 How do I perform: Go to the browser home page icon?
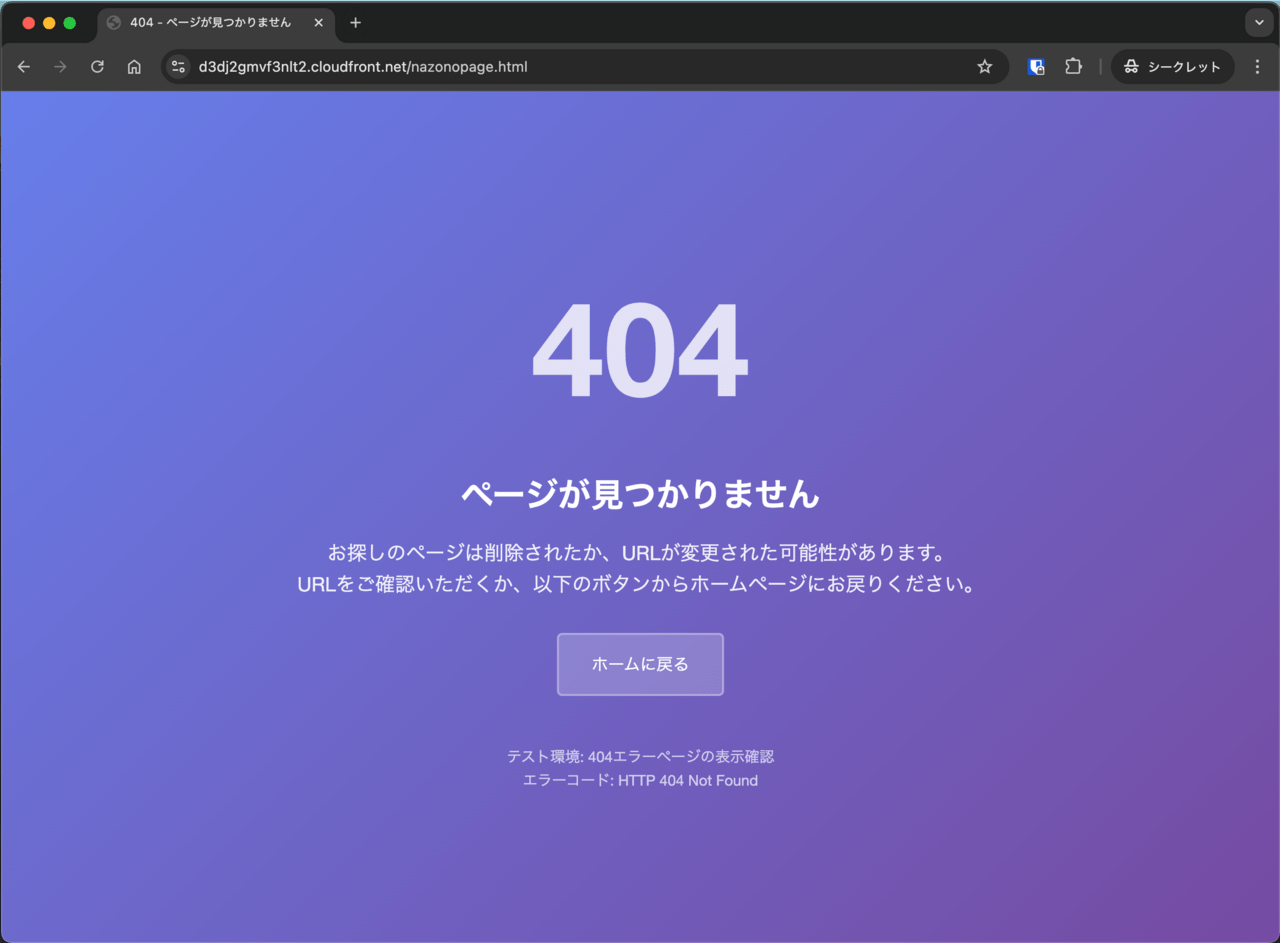pos(134,67)
